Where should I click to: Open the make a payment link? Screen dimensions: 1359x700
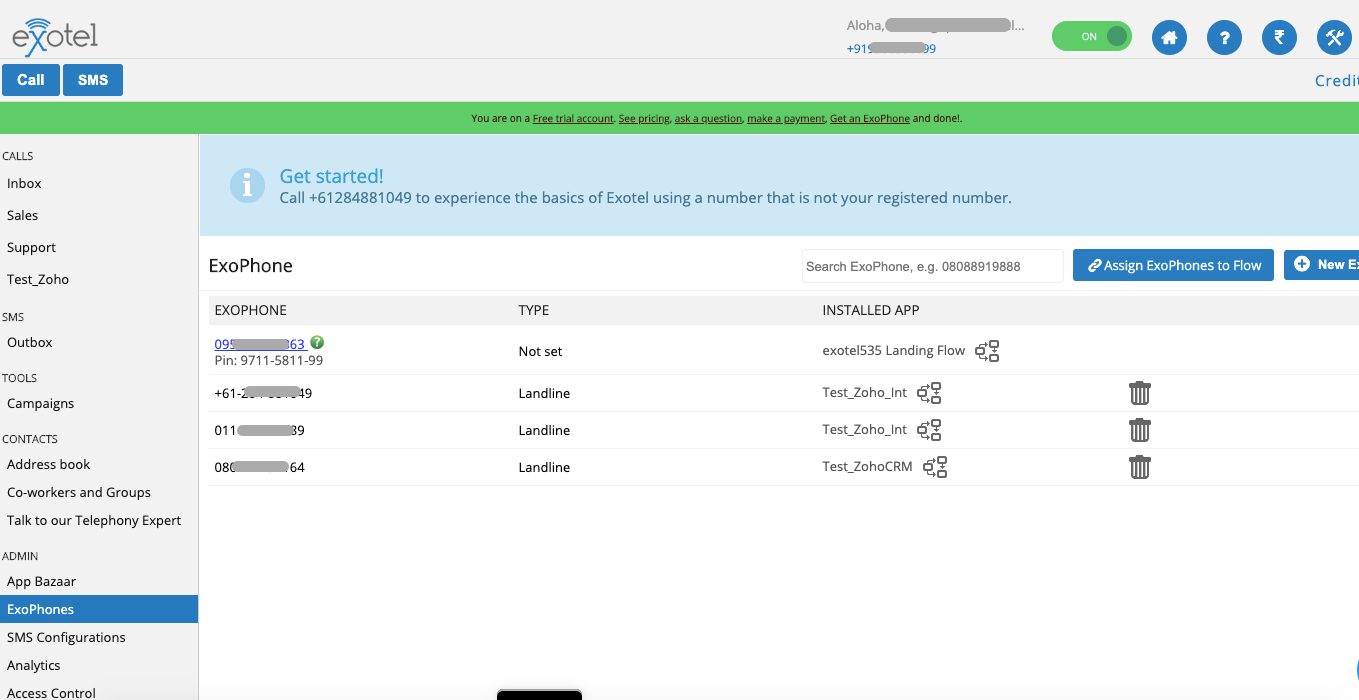[x=786, y=118]
